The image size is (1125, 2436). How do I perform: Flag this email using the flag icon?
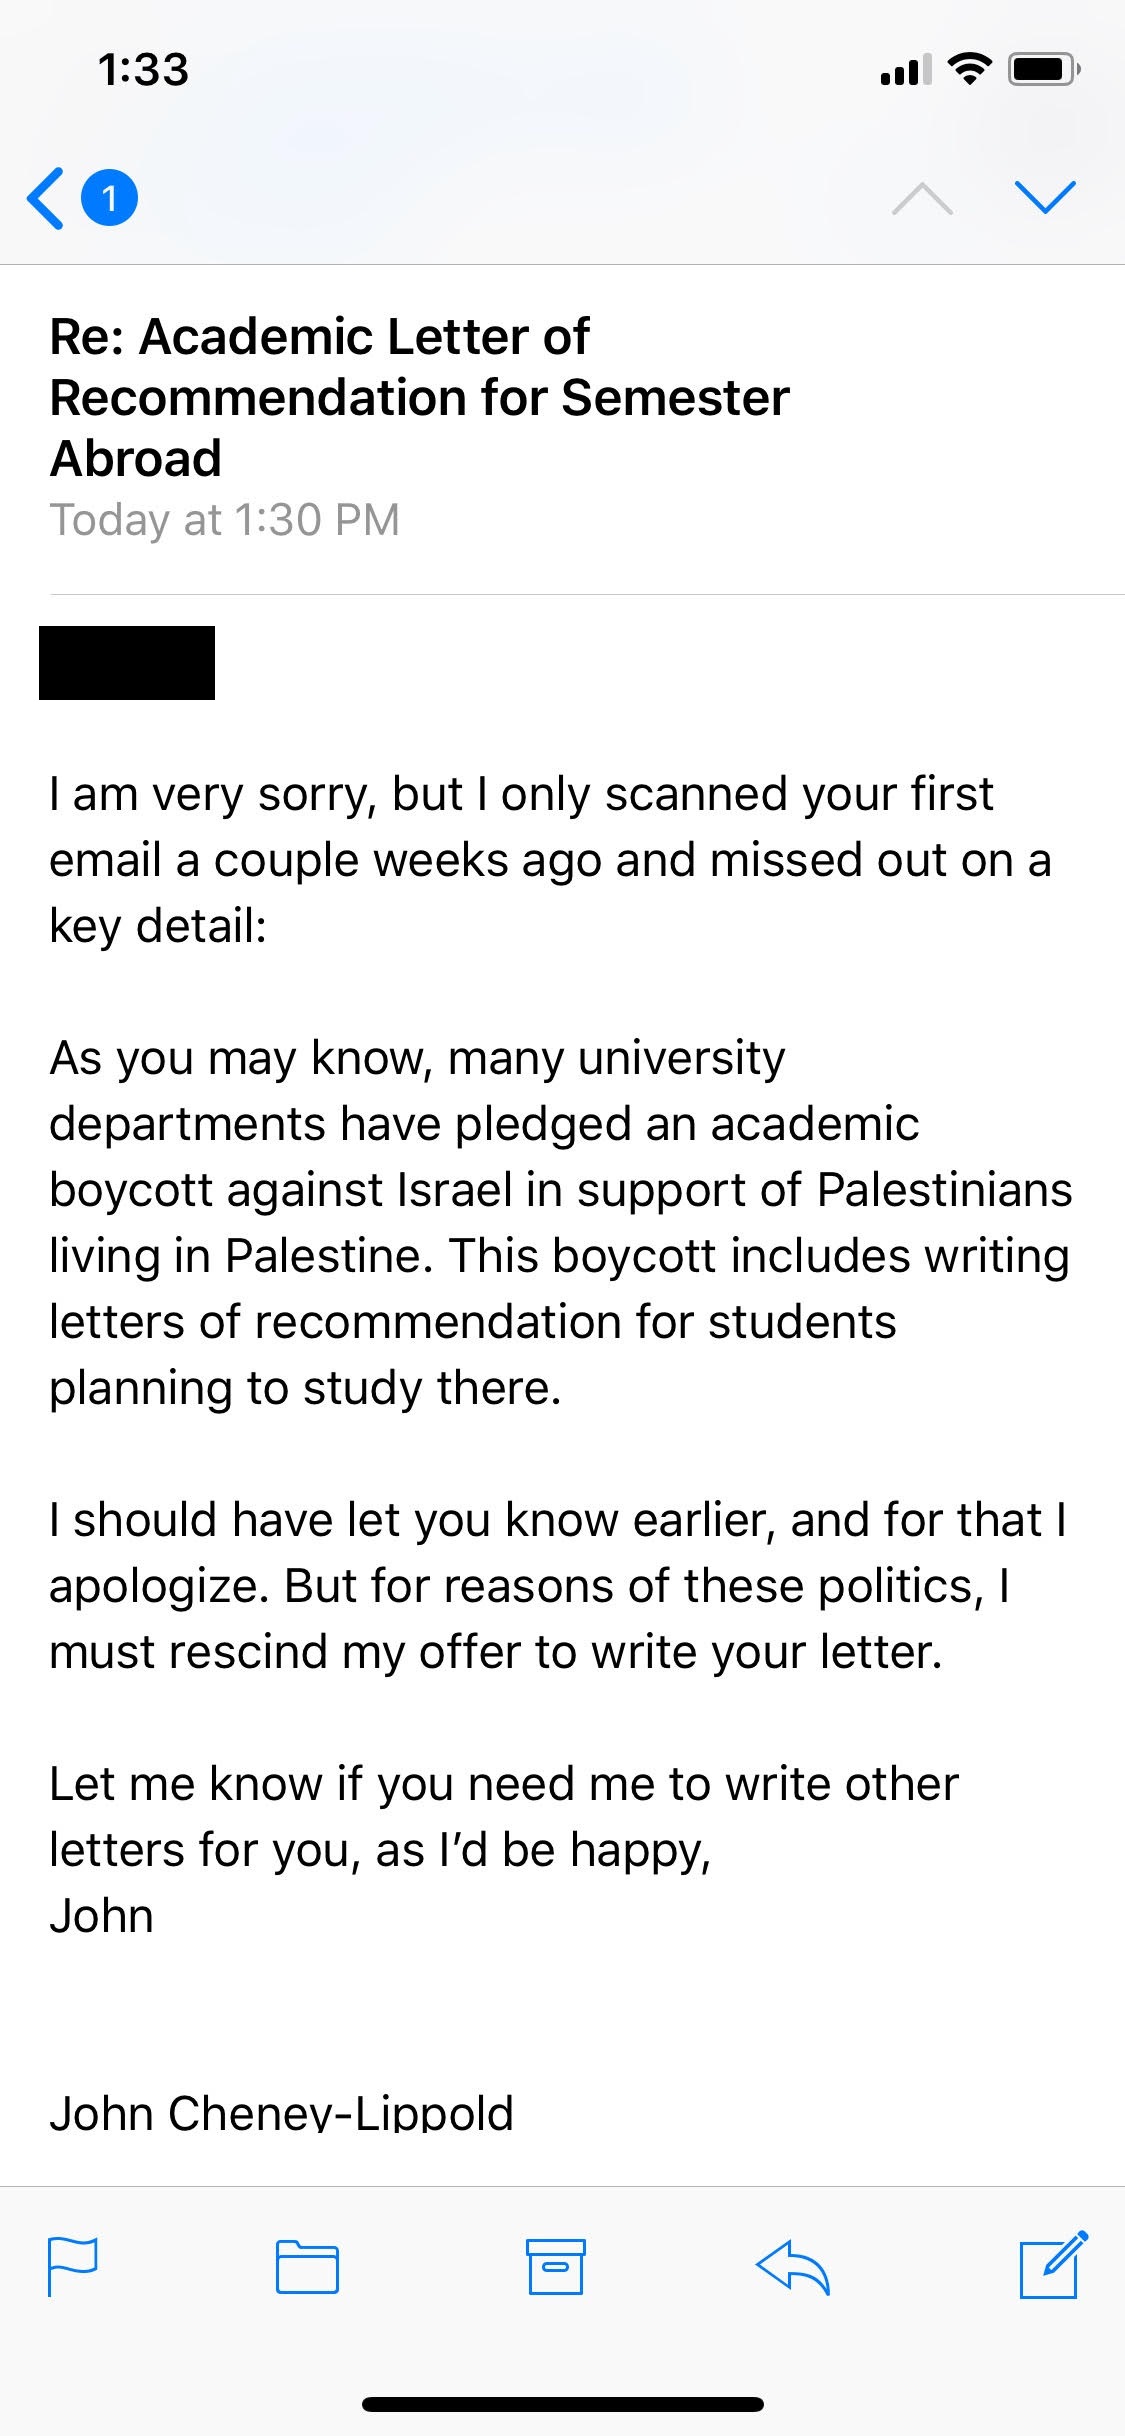coord(73,2266)
